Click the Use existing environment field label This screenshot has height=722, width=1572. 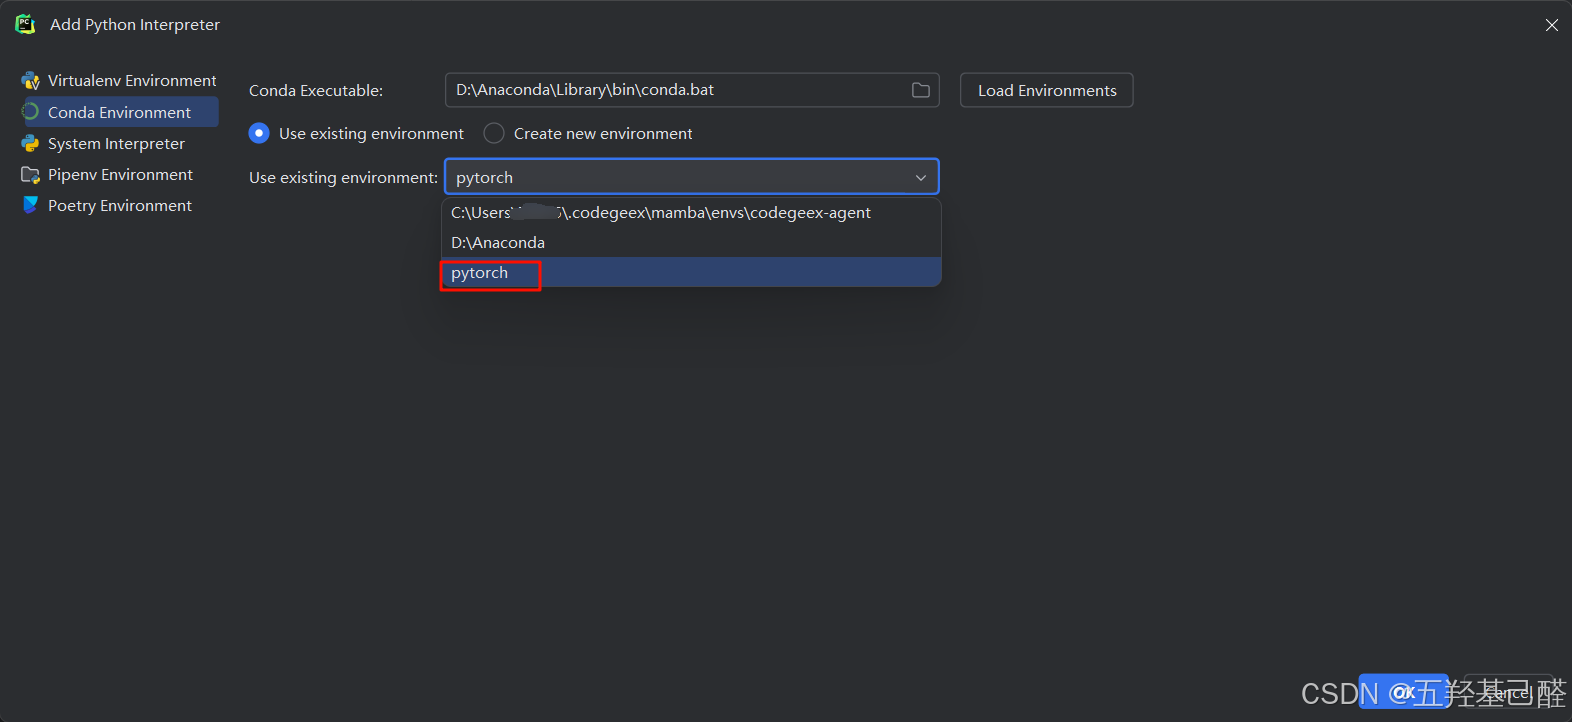click(343, 178)
